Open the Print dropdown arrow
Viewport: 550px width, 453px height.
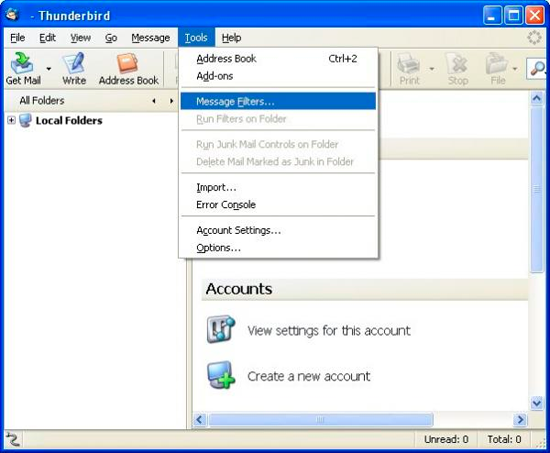[432, 69]
